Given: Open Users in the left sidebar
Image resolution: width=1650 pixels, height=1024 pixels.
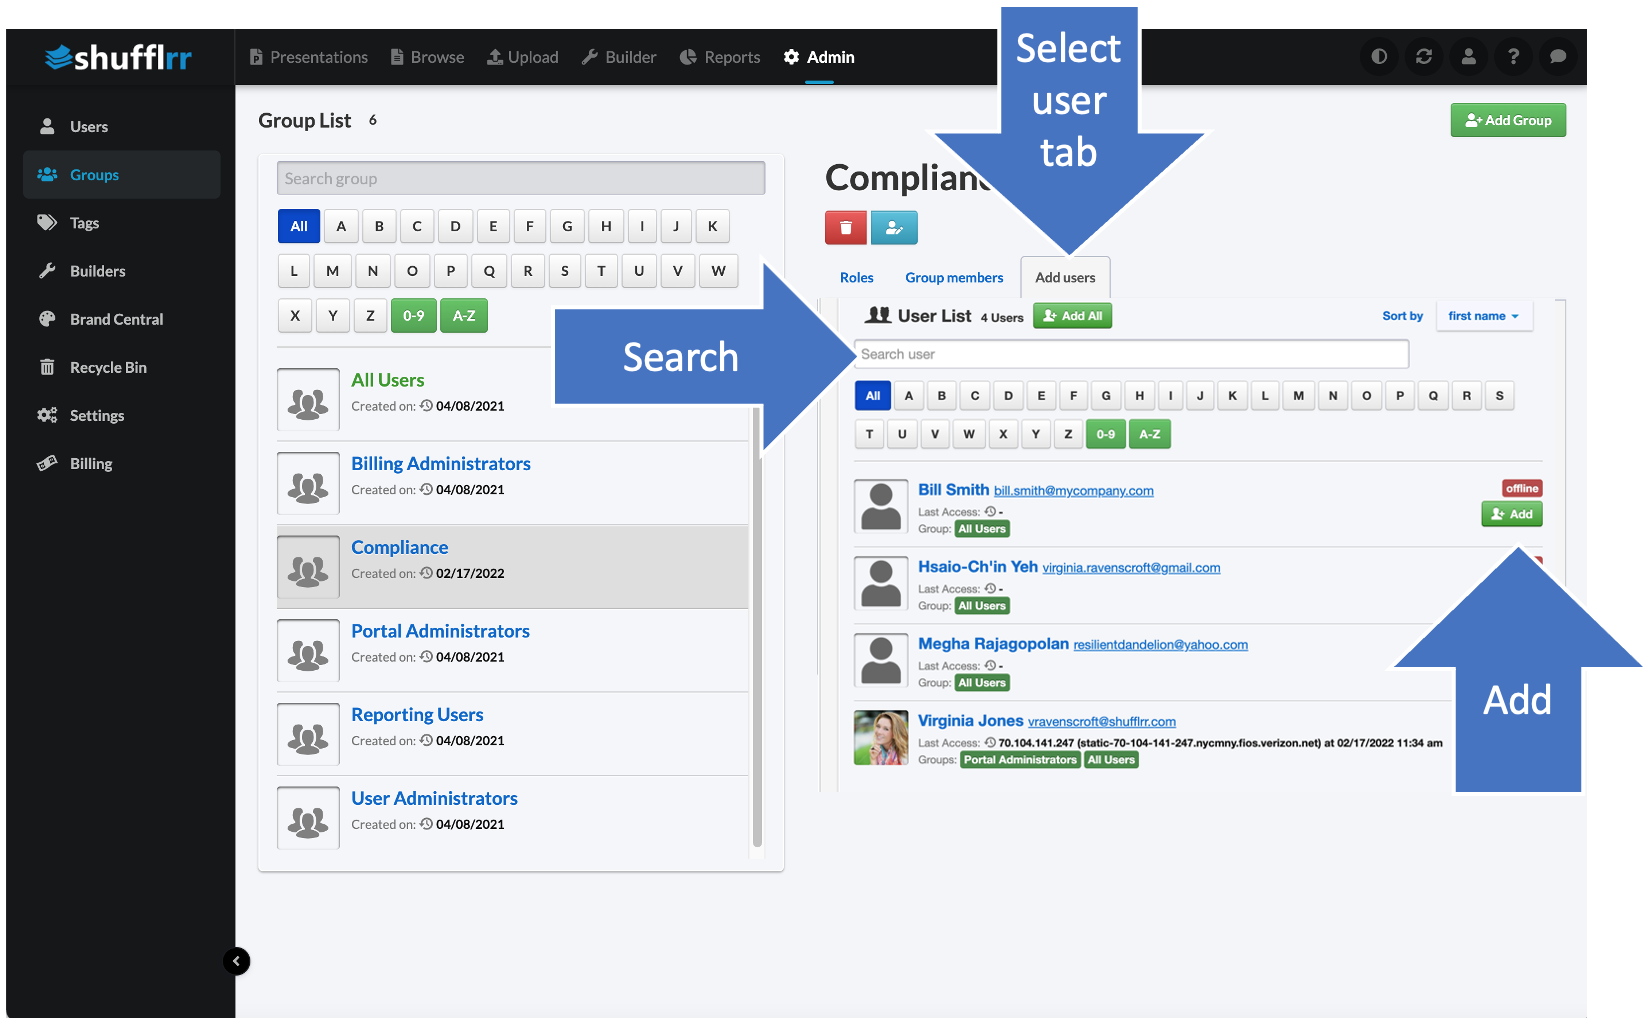Looking at the screenshot, I should coord(122,127).
